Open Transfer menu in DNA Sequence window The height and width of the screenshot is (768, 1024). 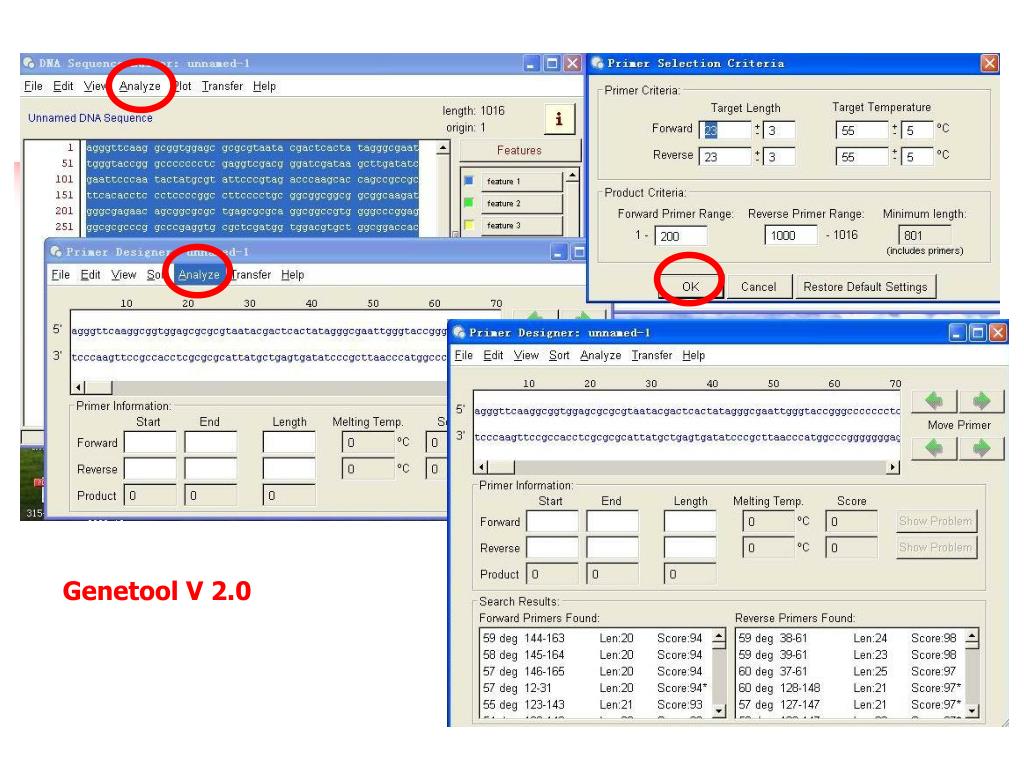click(x=222, y=86)
